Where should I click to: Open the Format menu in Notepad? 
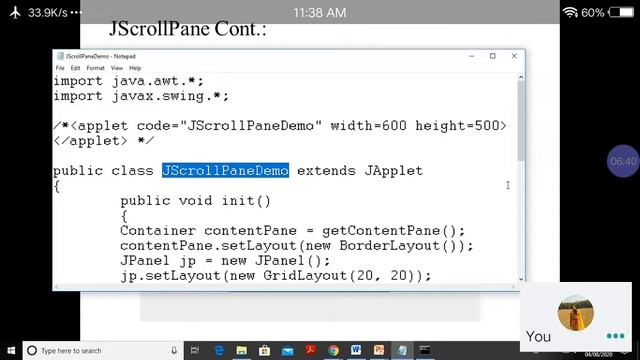[96, 68]
